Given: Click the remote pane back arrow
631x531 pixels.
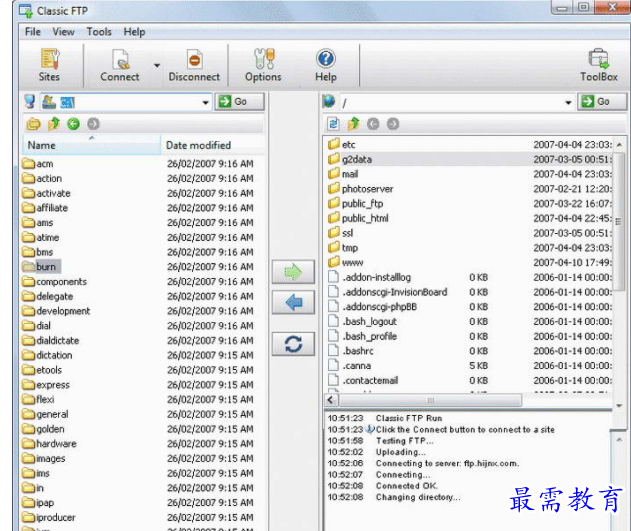Looking at the screenshot, I should pos(373,124).
